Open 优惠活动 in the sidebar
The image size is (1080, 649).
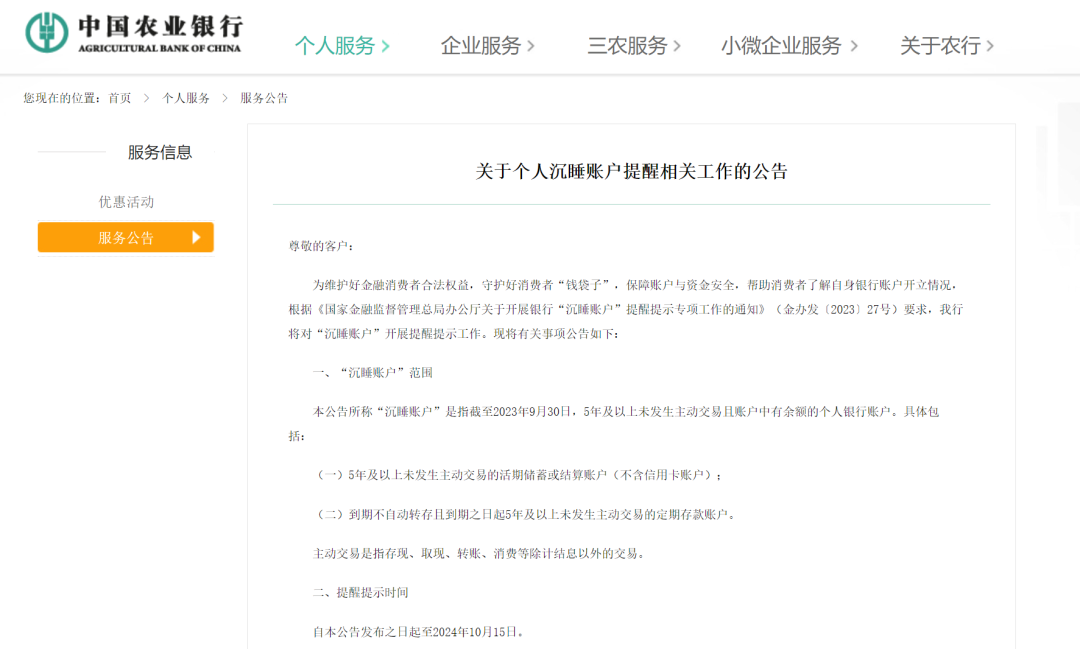pyautogui.click(x=125, y=201)
